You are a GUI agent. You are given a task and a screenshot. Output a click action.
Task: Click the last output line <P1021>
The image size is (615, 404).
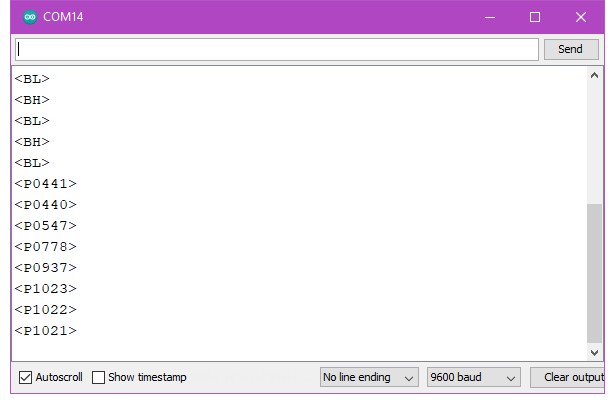click(46, 331)
